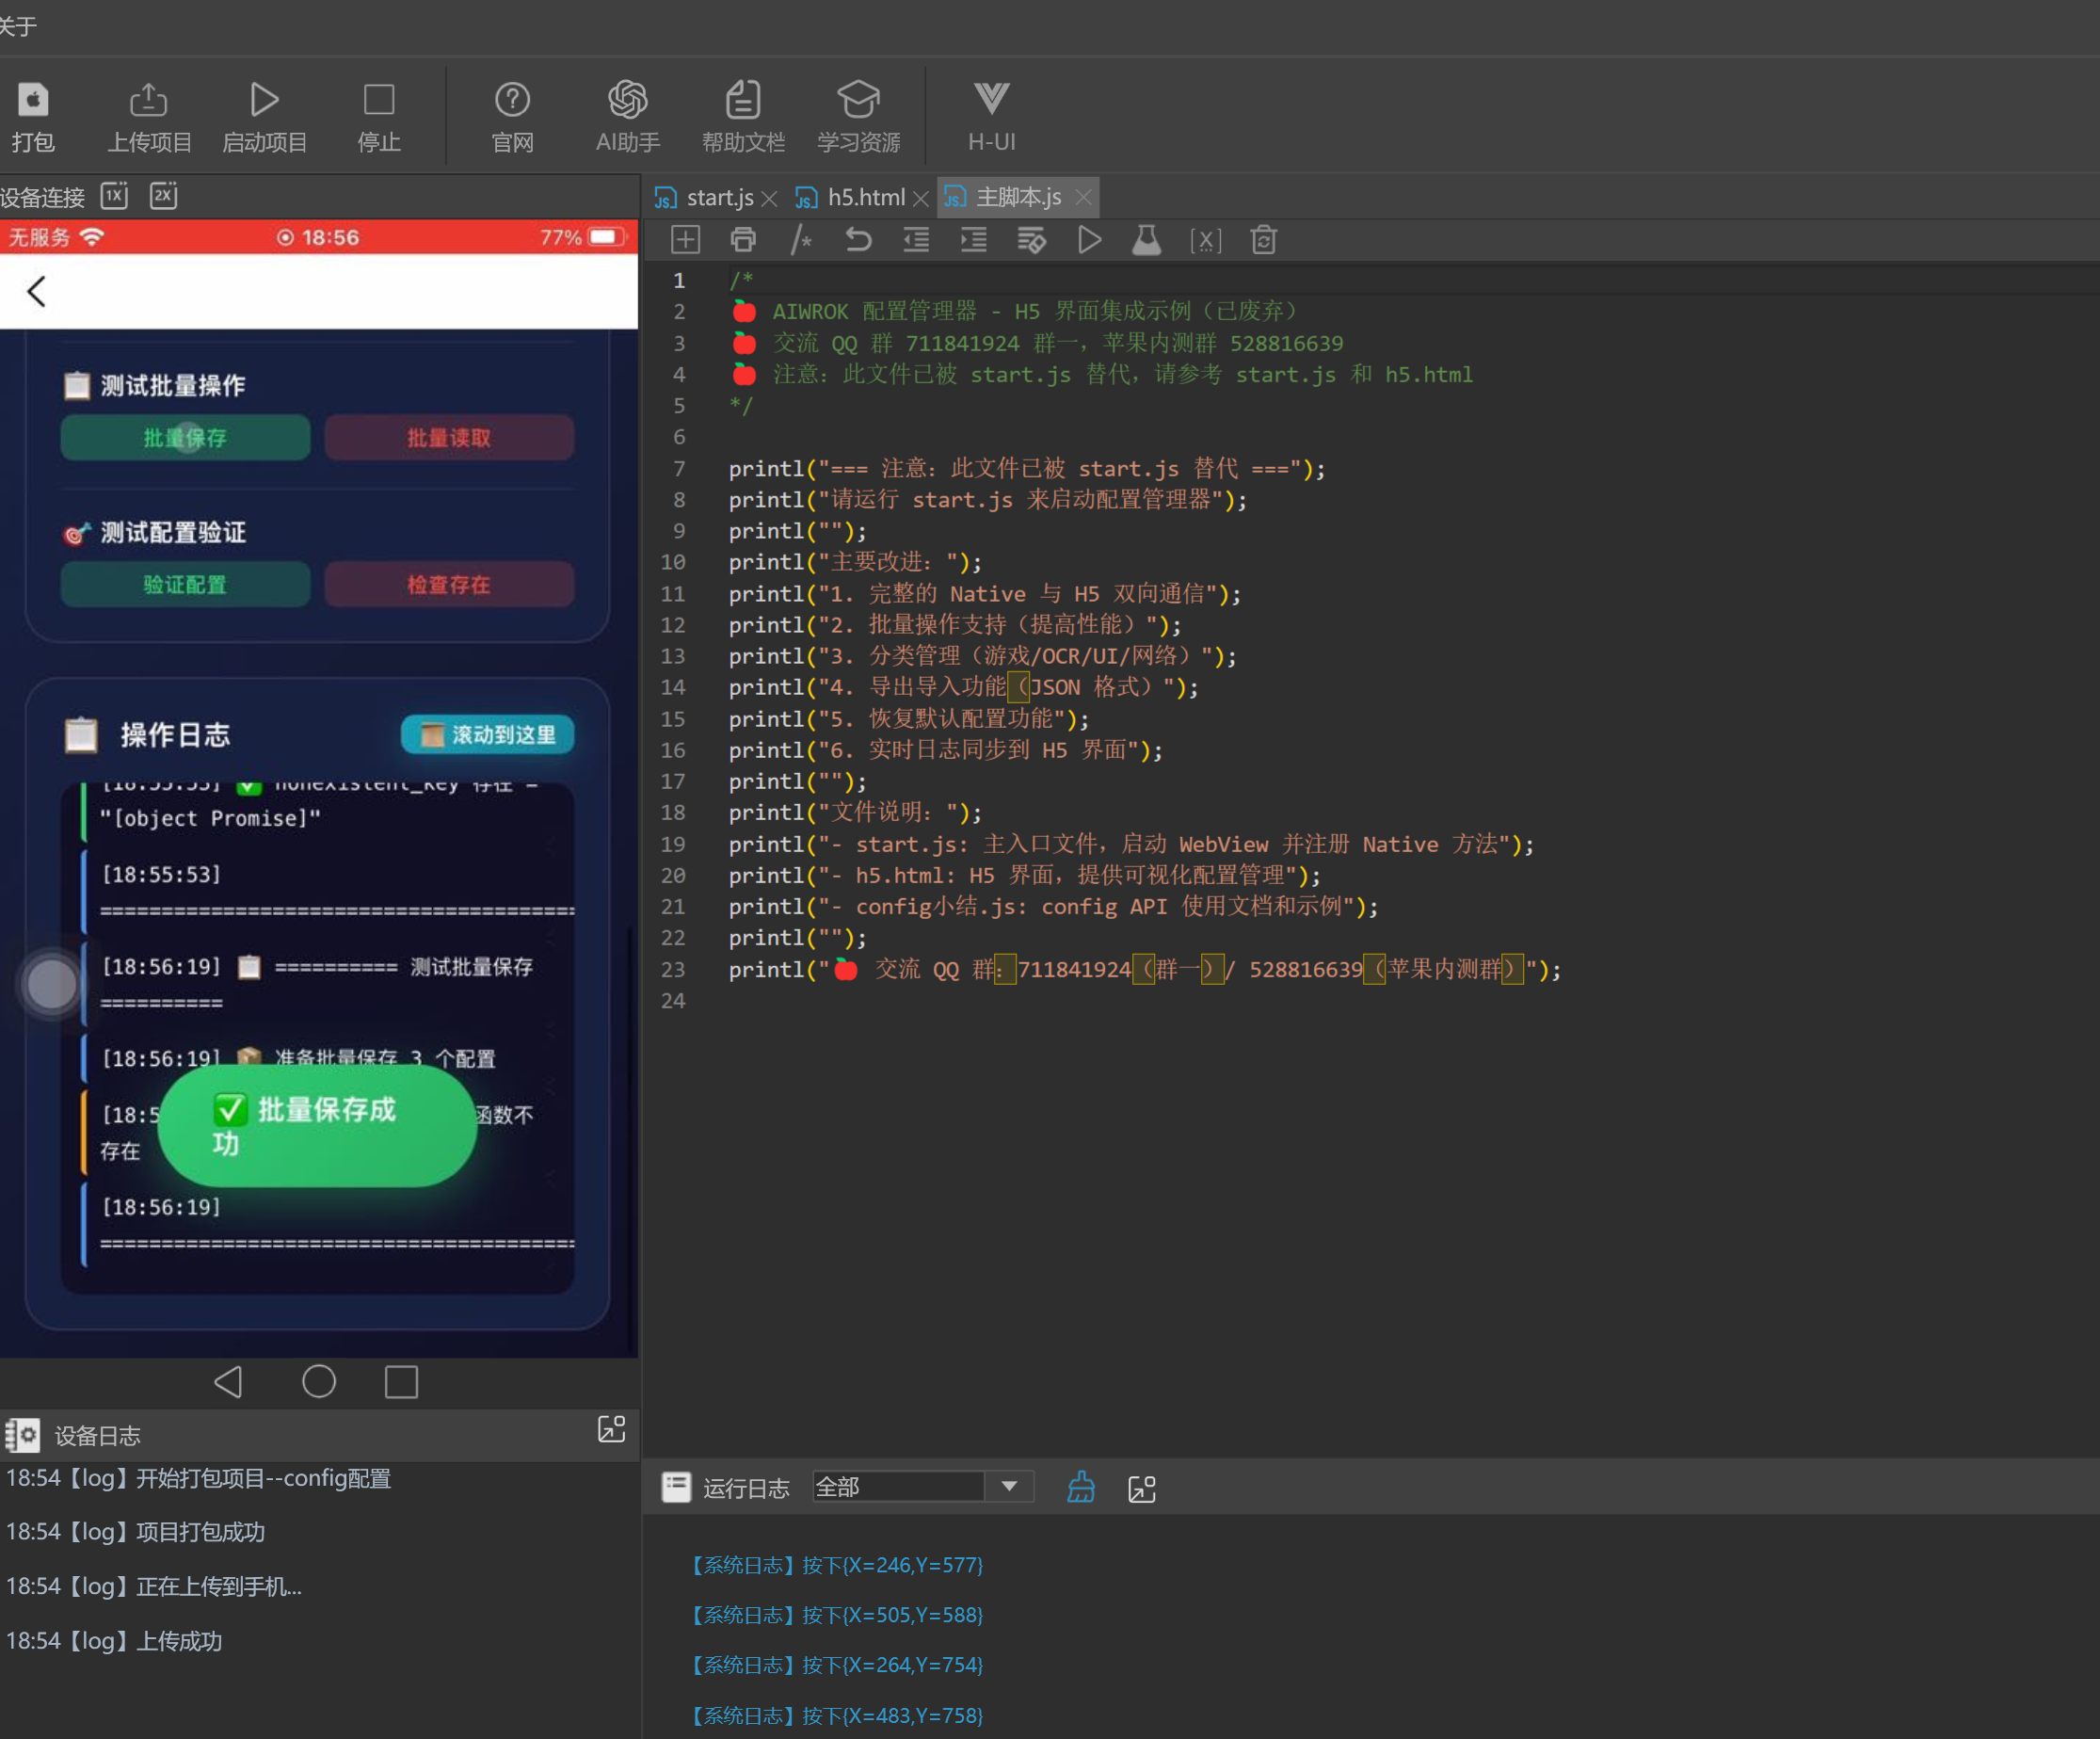The image size is (2100, 1739).
Task: Toggle the 1x device scale button
Action: coord(115,195)
